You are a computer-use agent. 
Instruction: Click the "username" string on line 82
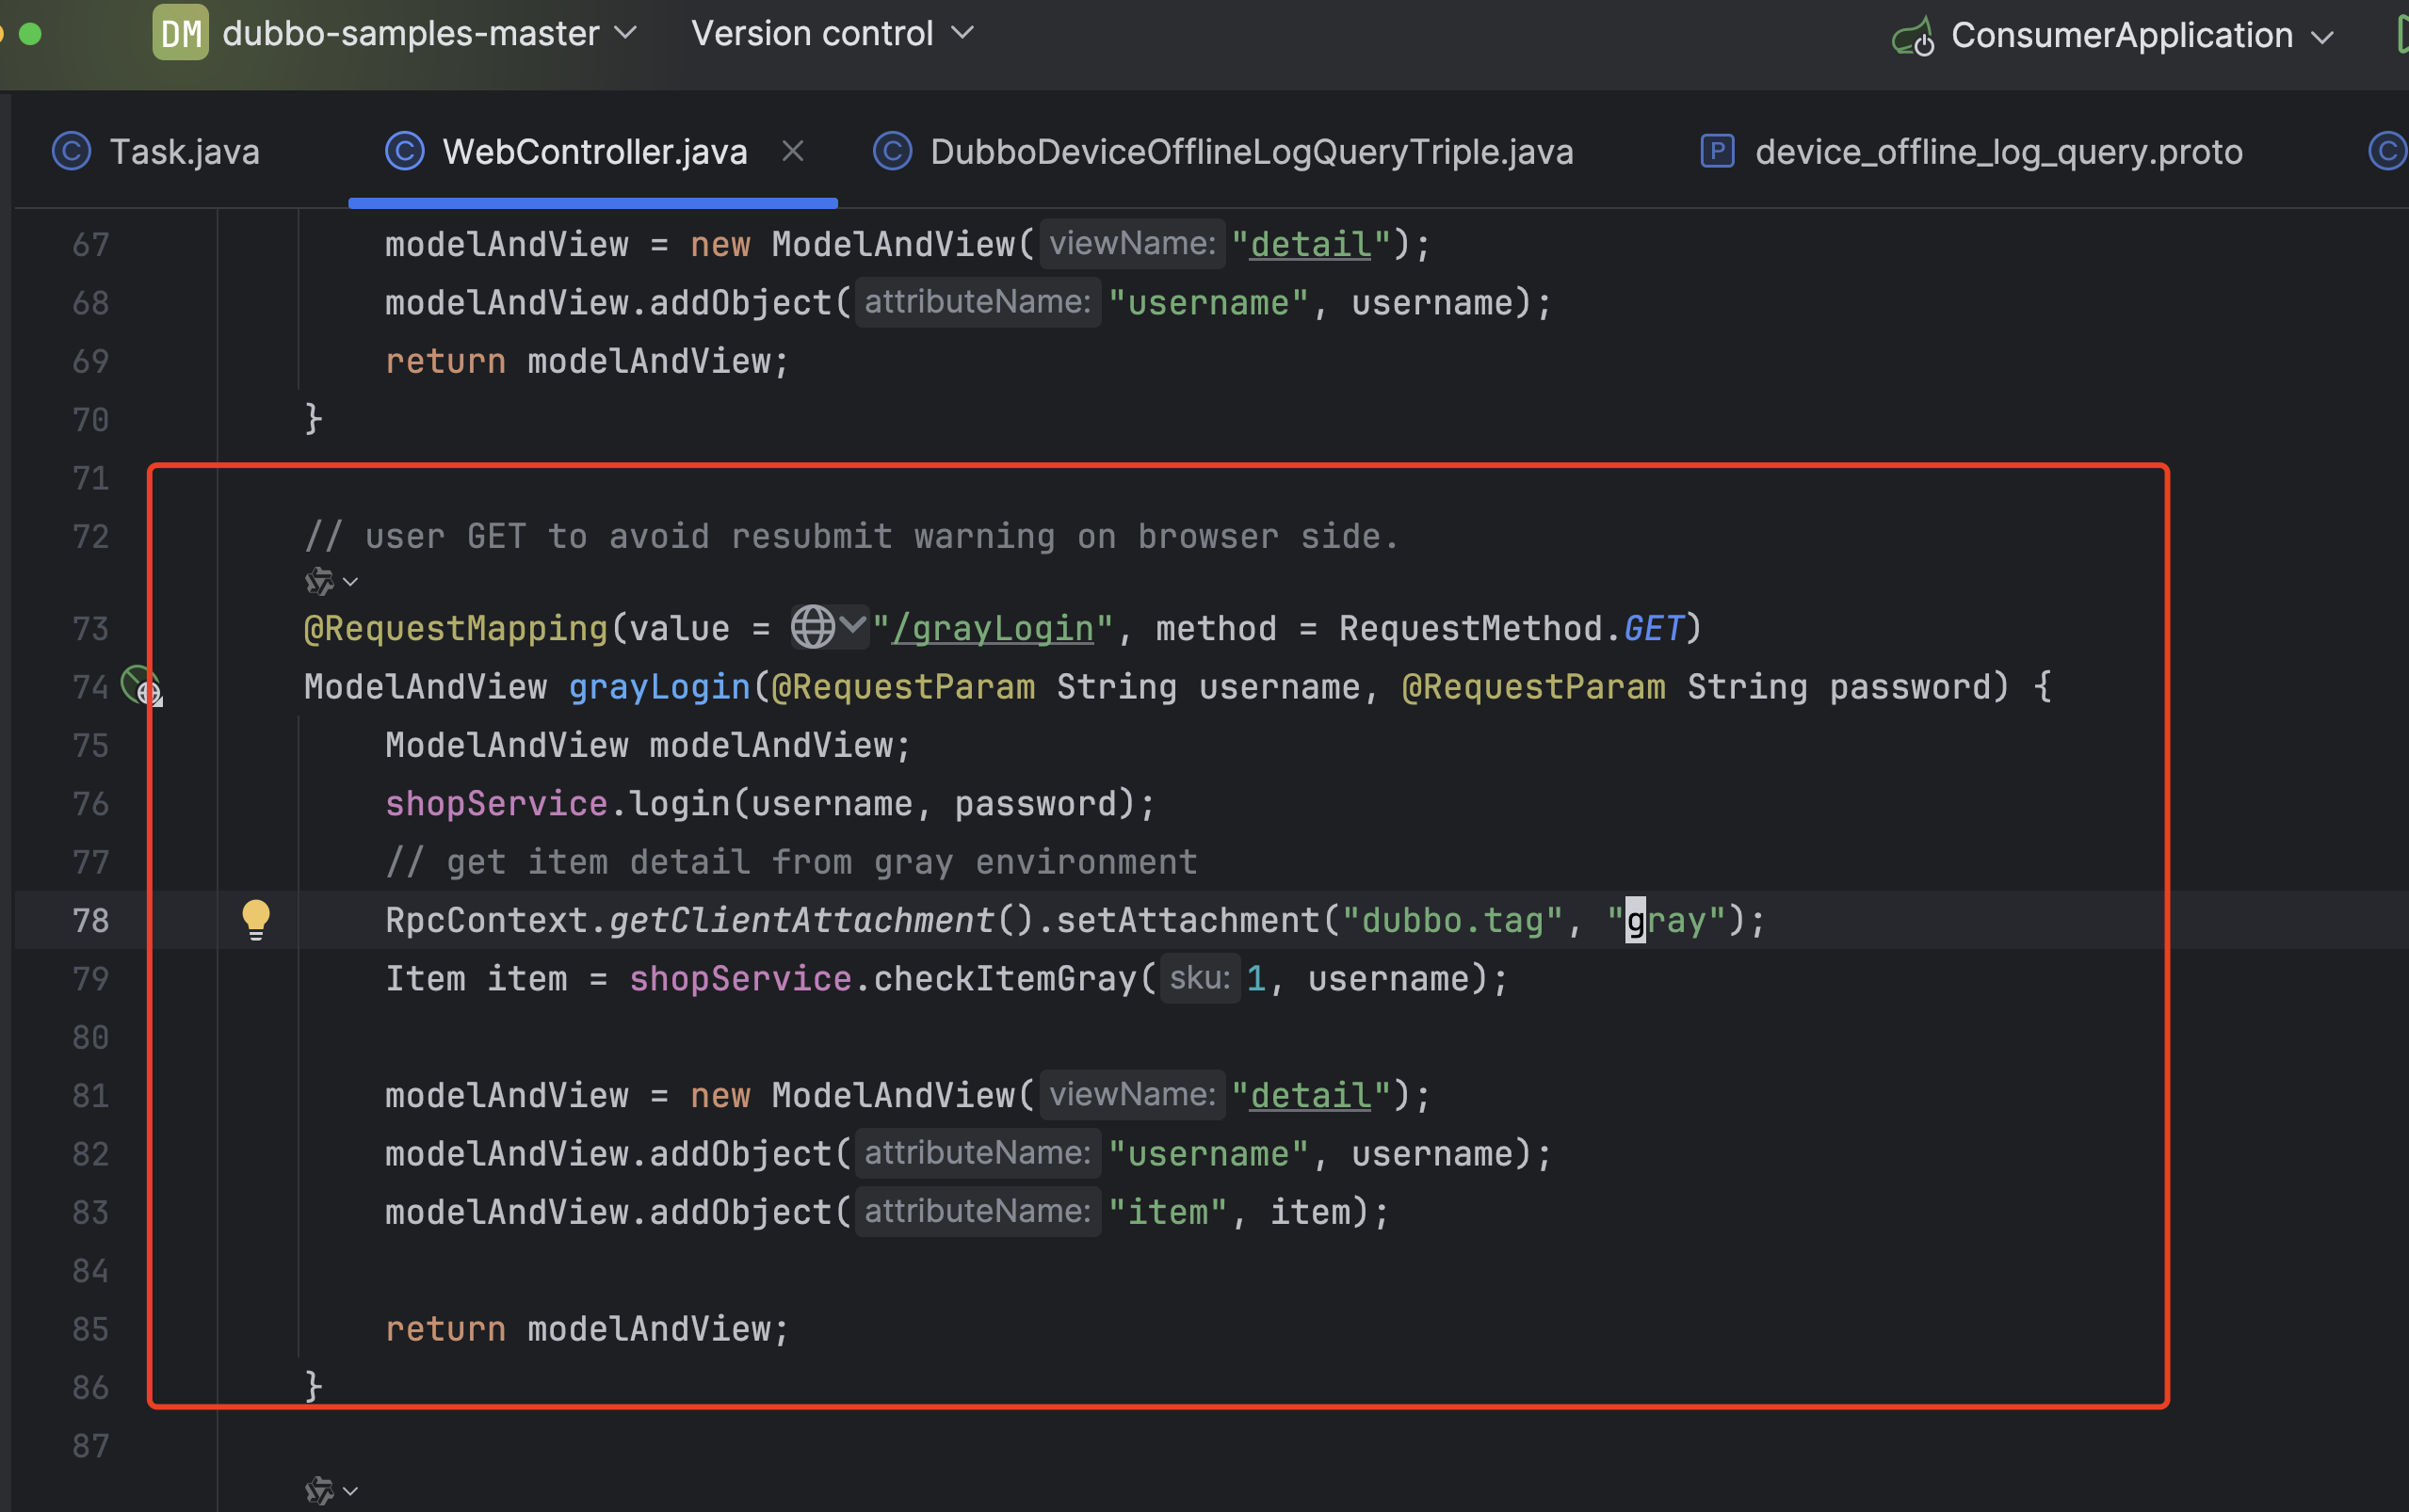point(1208,1154)
